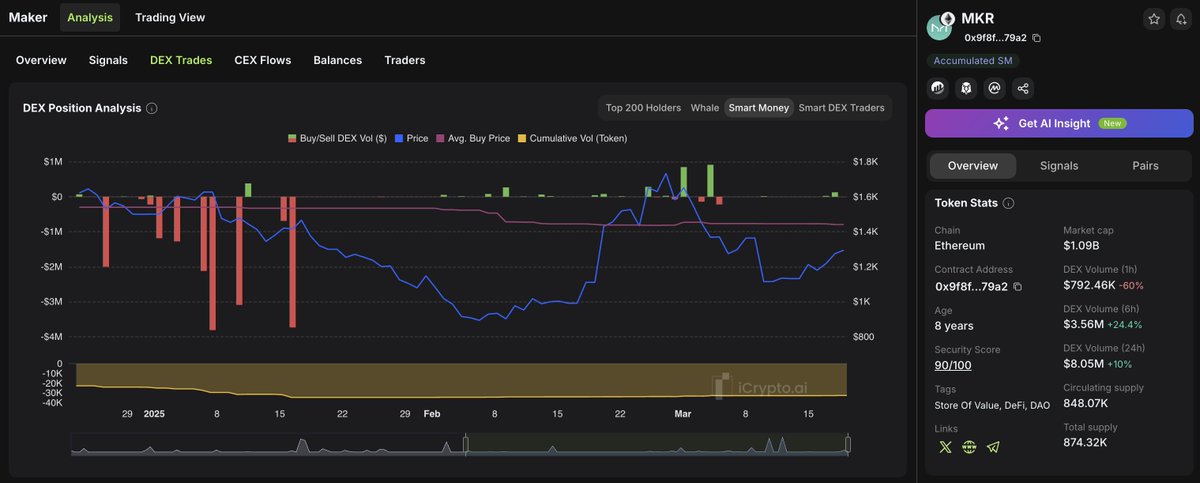Open the Overview tab in main navigation
Screen dimensions: 1200x483
tap(41, 60)
